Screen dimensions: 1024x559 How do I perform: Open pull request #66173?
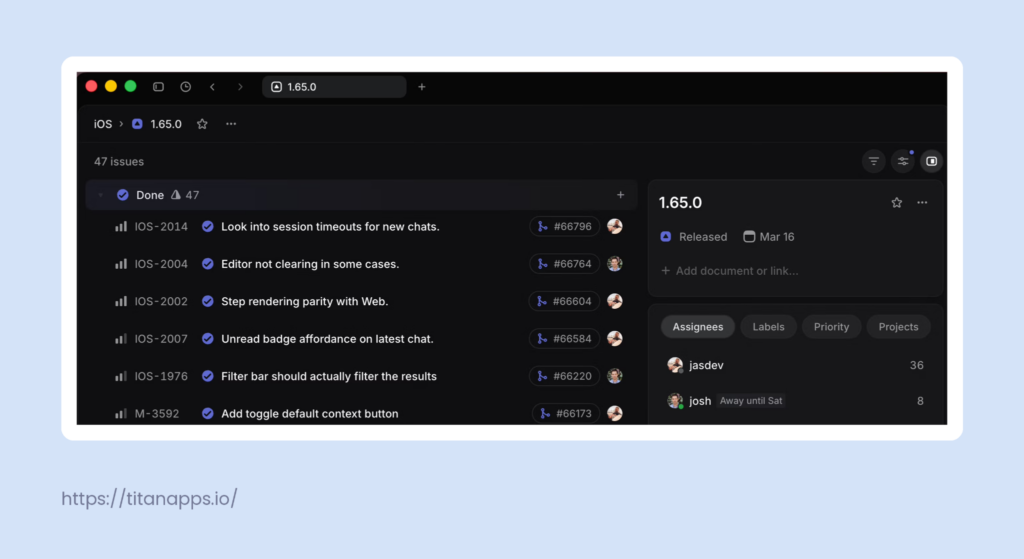point(566,413)
